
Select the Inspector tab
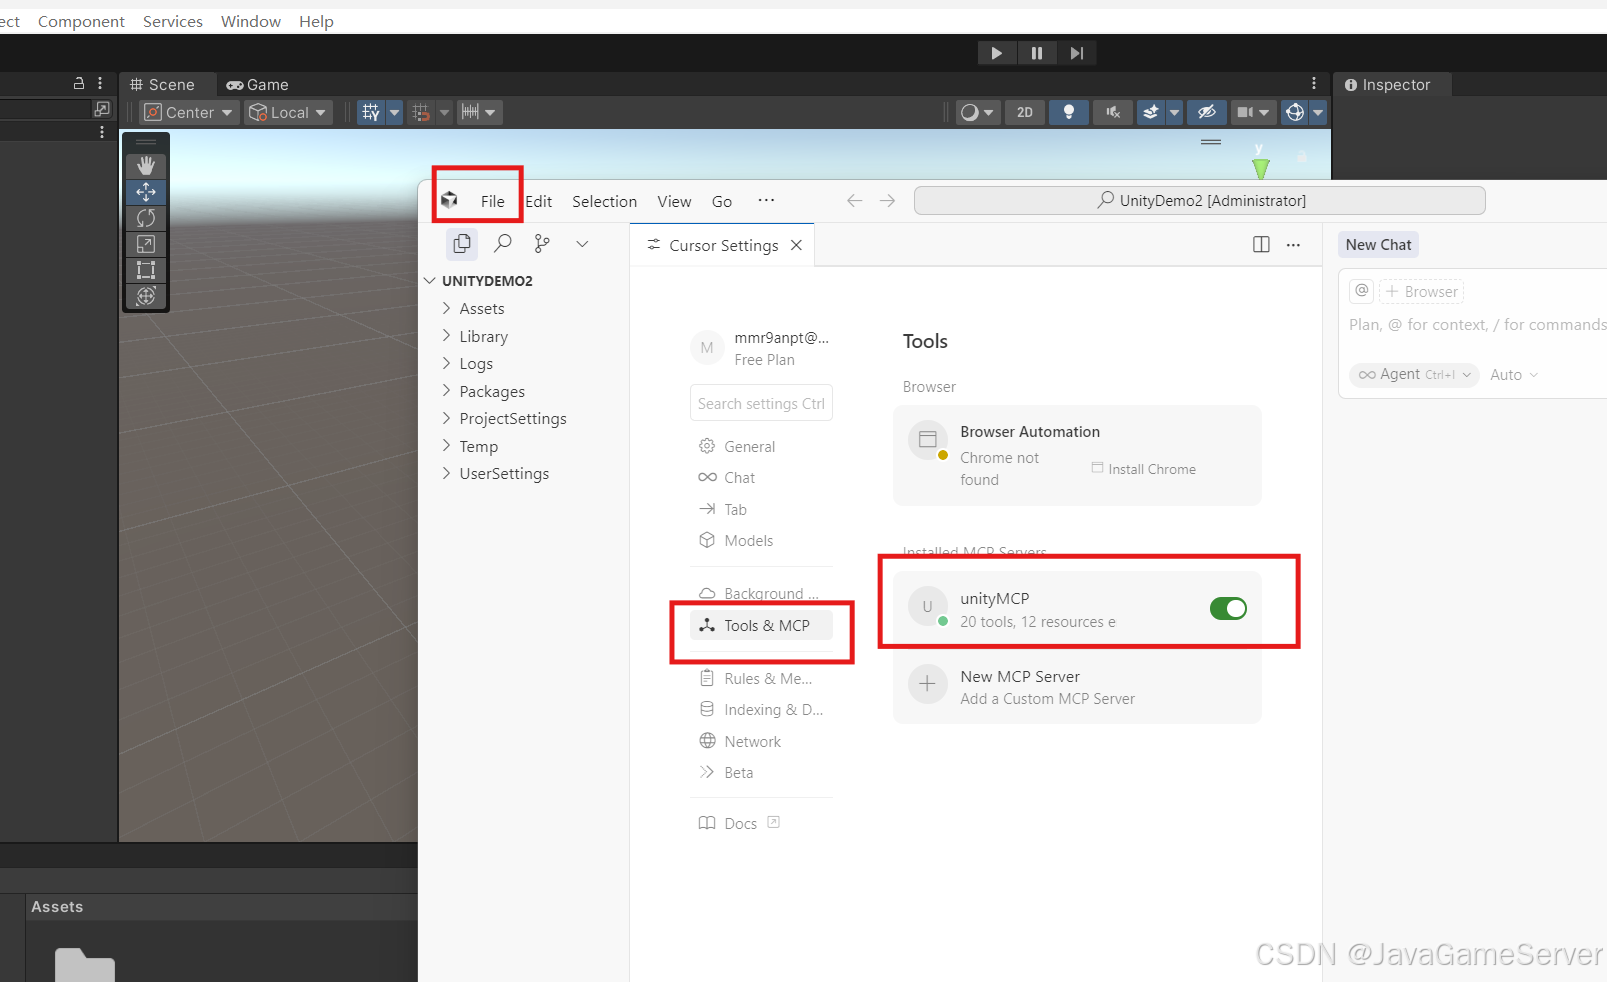tap(1388, 85)
